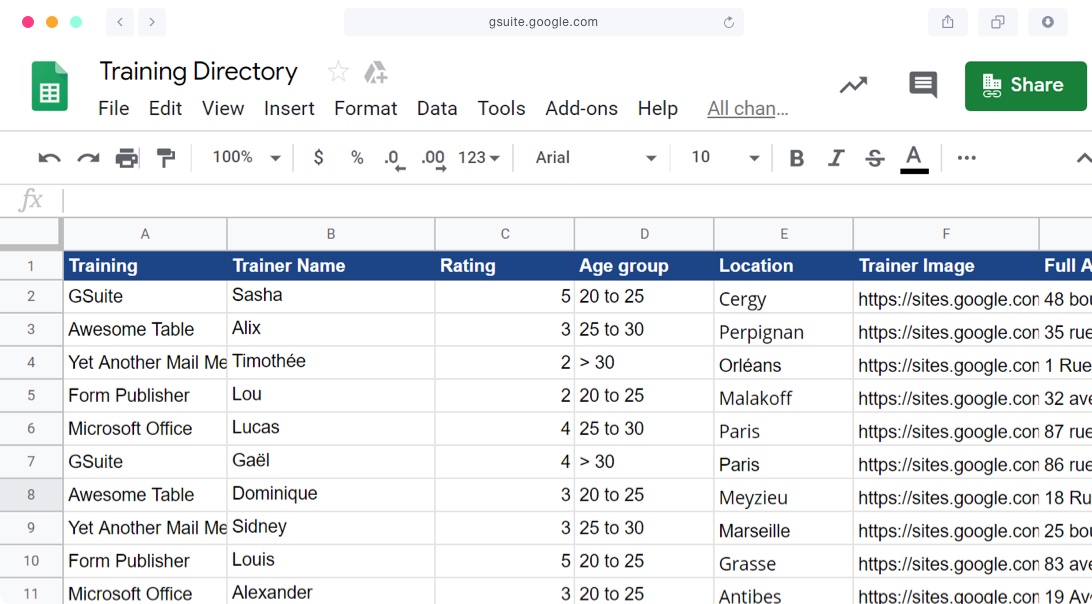Open the Help menu
The width and height of the screenshot is (1092, 604).
click(x=657, y=109)
